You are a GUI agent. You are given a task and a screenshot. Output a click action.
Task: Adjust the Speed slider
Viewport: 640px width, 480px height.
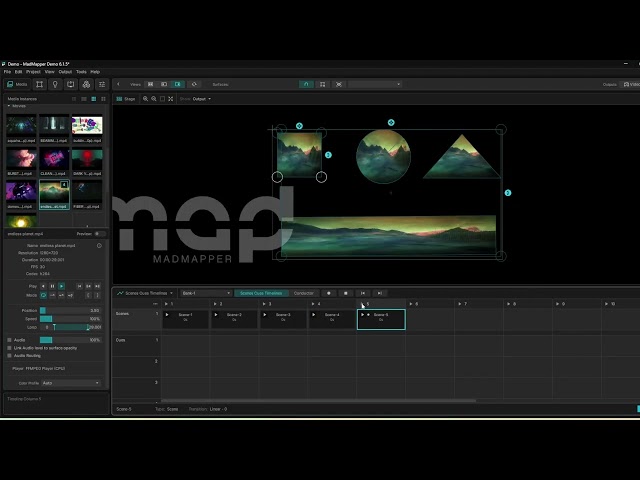[70, 319]
